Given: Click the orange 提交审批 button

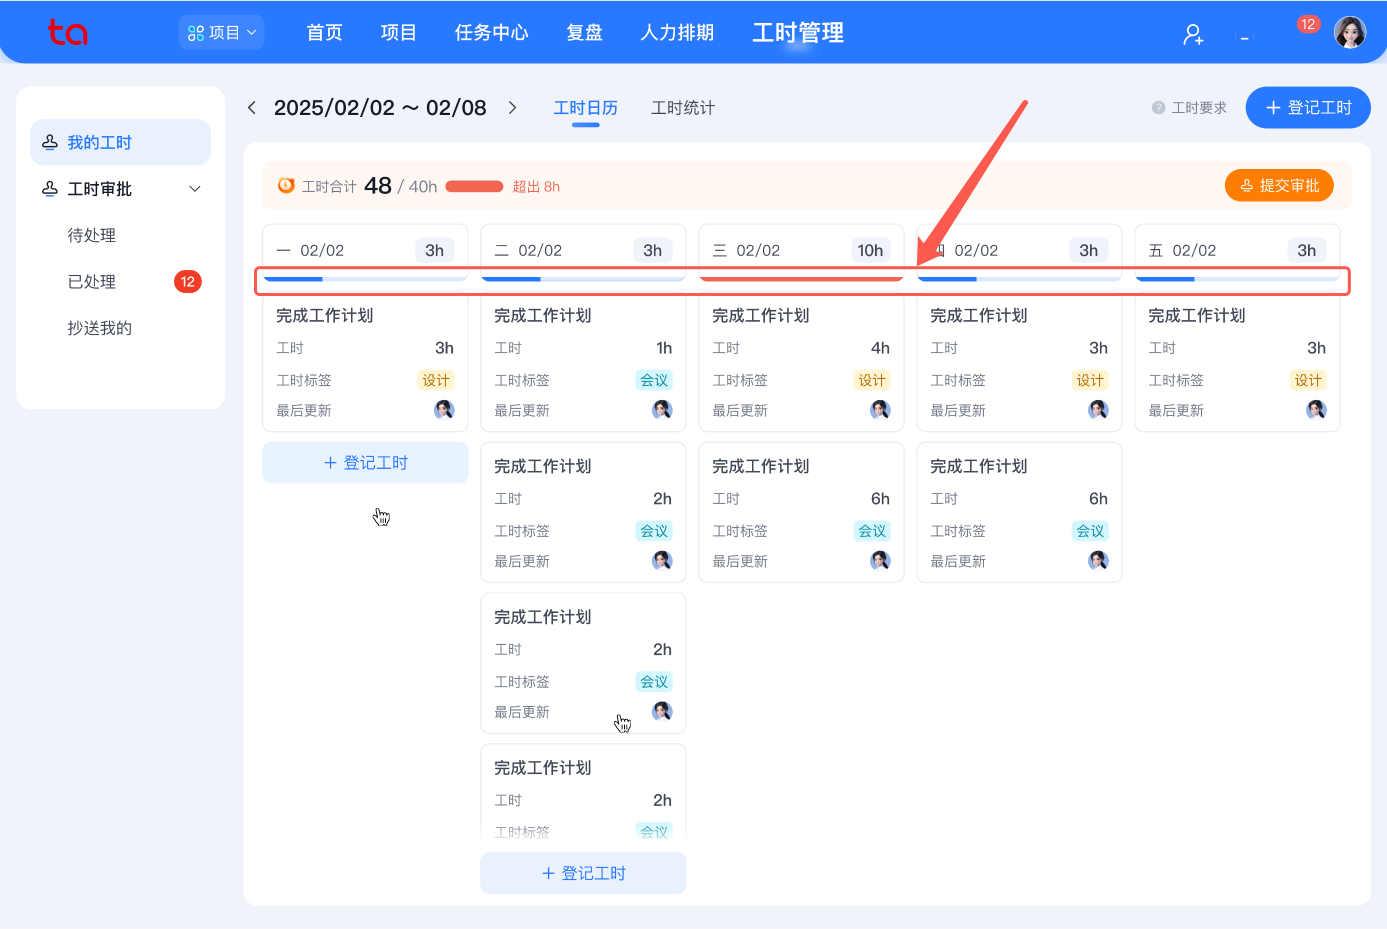Looking at the screenshot, I should tap(1279, 186).
